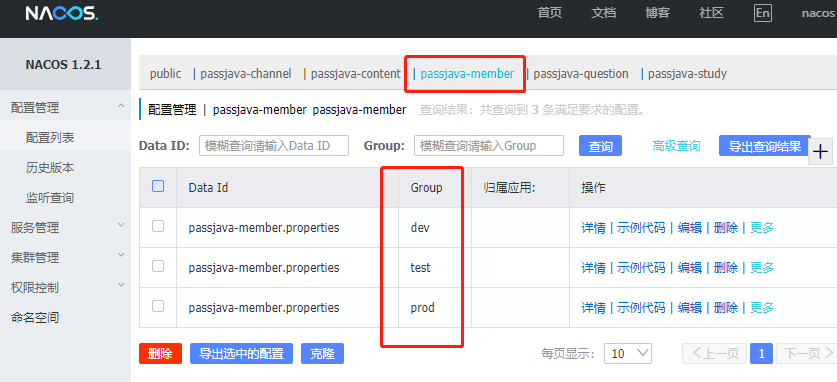Check the prod group row checkbox
Viewport: 837px width, 382px height.
(x=158, y=306)
